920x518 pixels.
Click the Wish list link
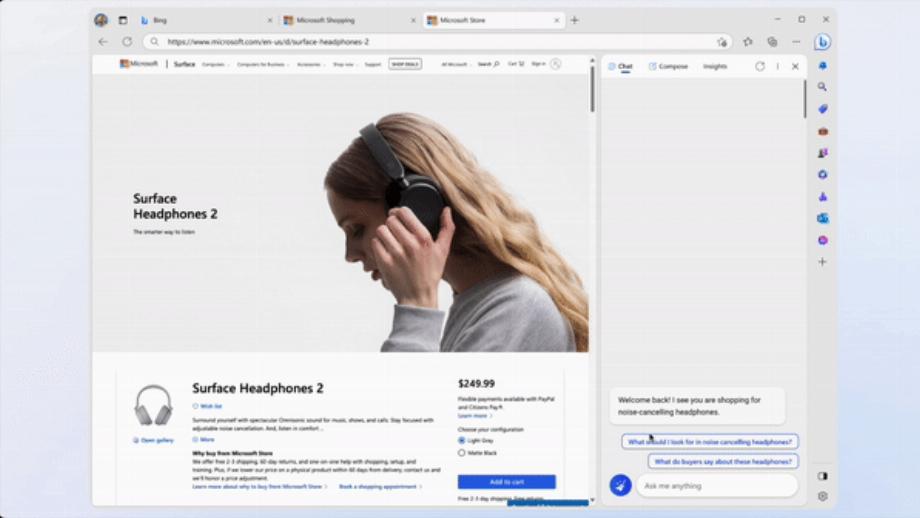208,406
